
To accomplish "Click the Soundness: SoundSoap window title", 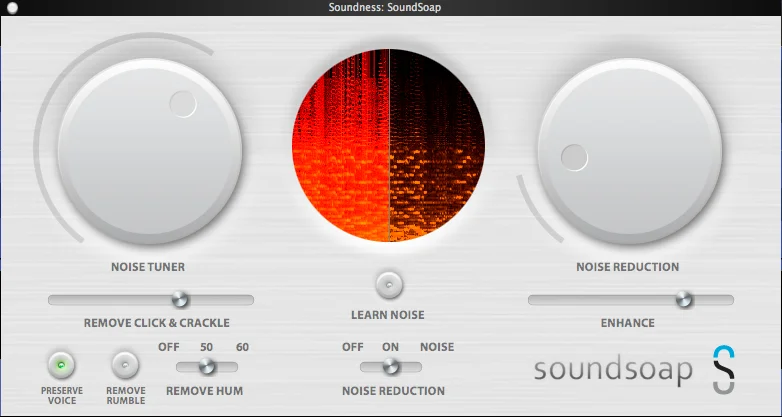I will 385,7.
